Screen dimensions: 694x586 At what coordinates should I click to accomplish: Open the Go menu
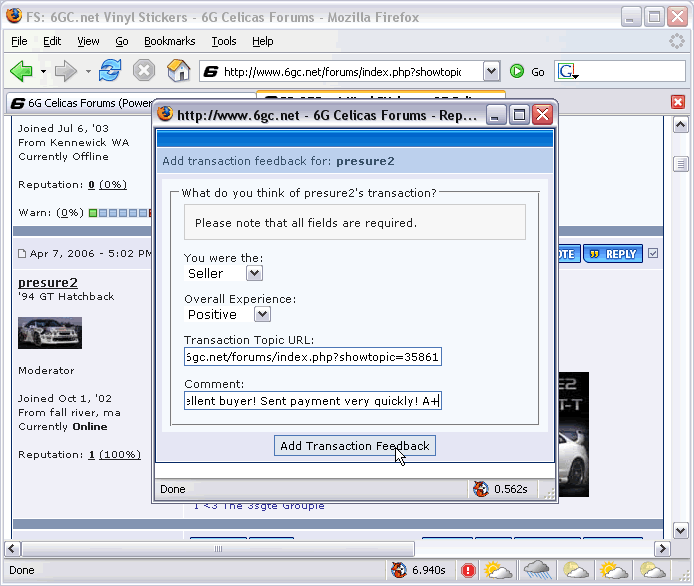point(122,41)
